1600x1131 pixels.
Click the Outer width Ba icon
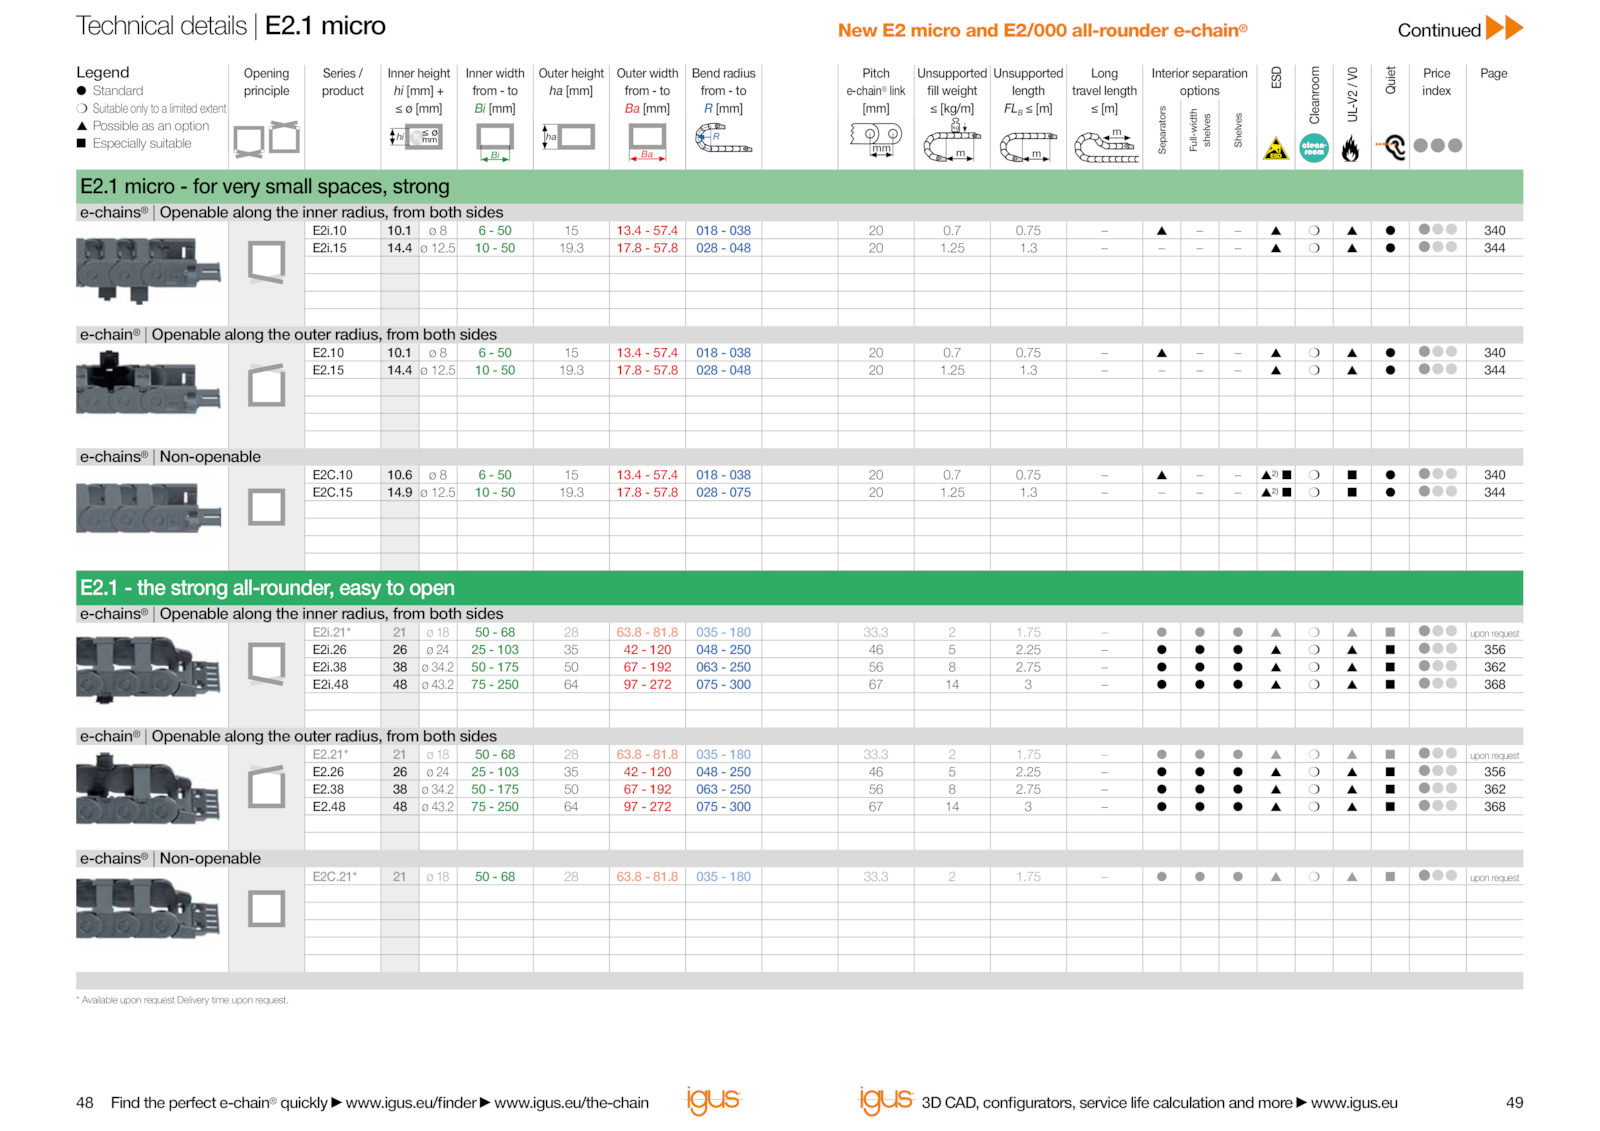click(647, 142)
